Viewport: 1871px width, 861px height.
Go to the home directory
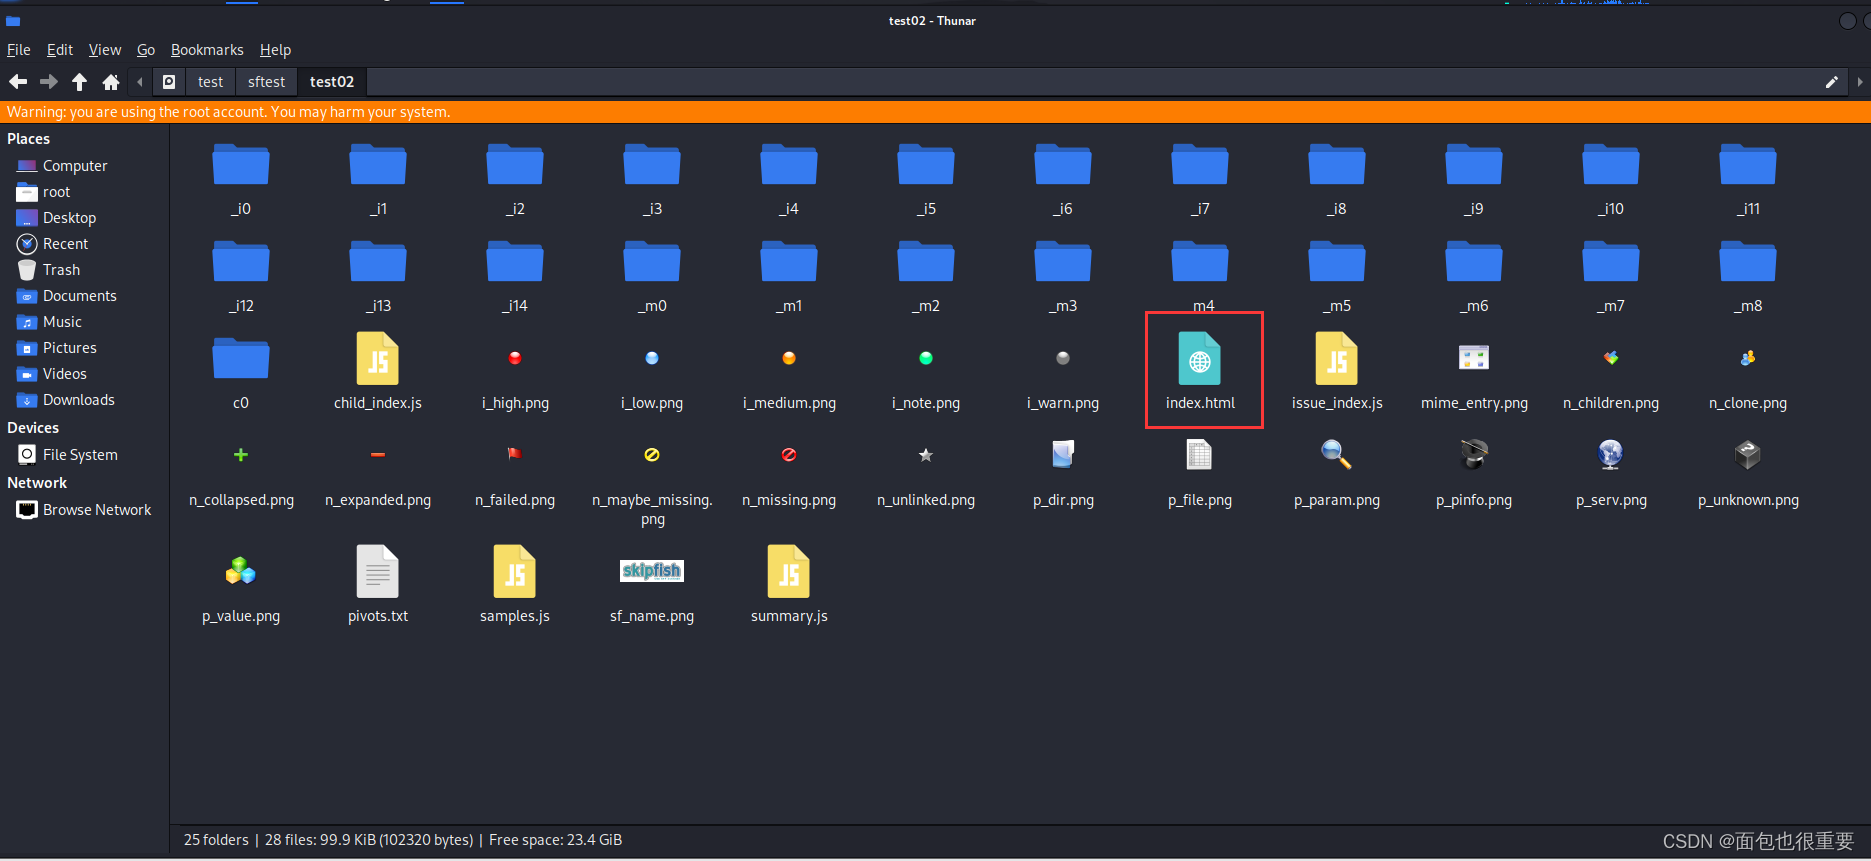(111, 82)
